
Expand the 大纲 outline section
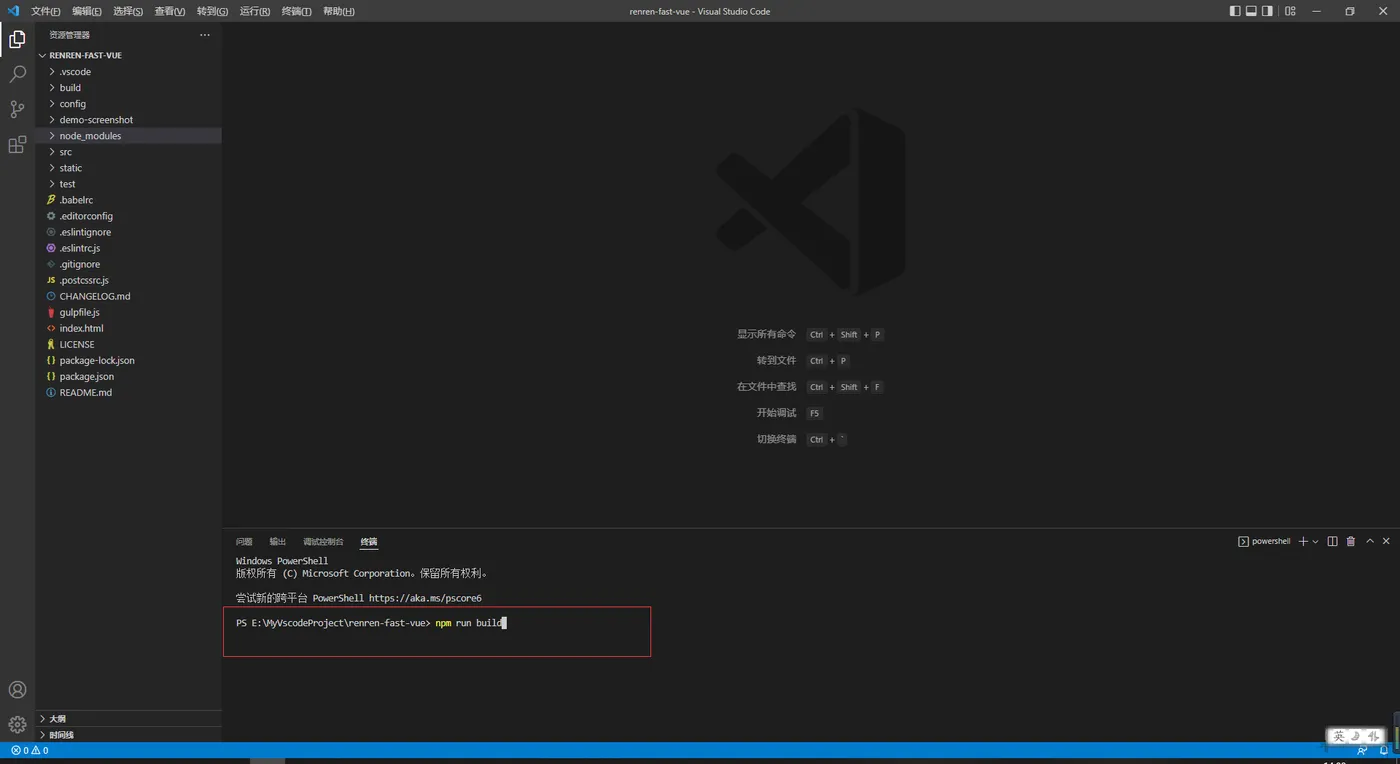click(128, 718)
